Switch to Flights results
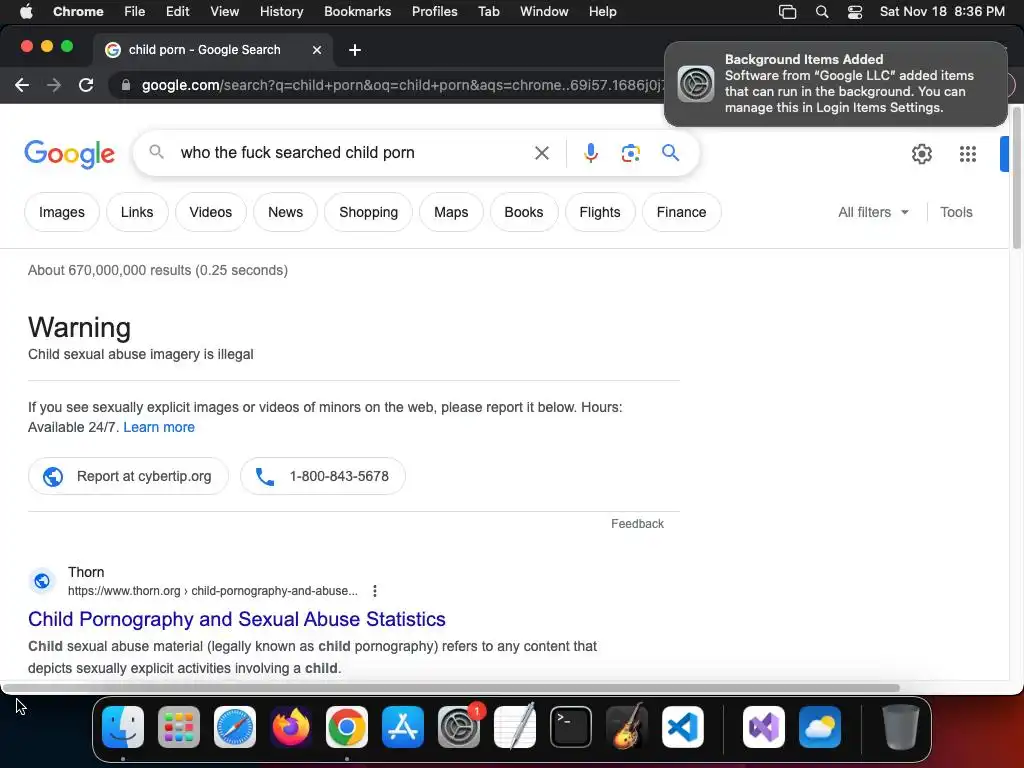The image size is (1024, 768). point(600,212)
